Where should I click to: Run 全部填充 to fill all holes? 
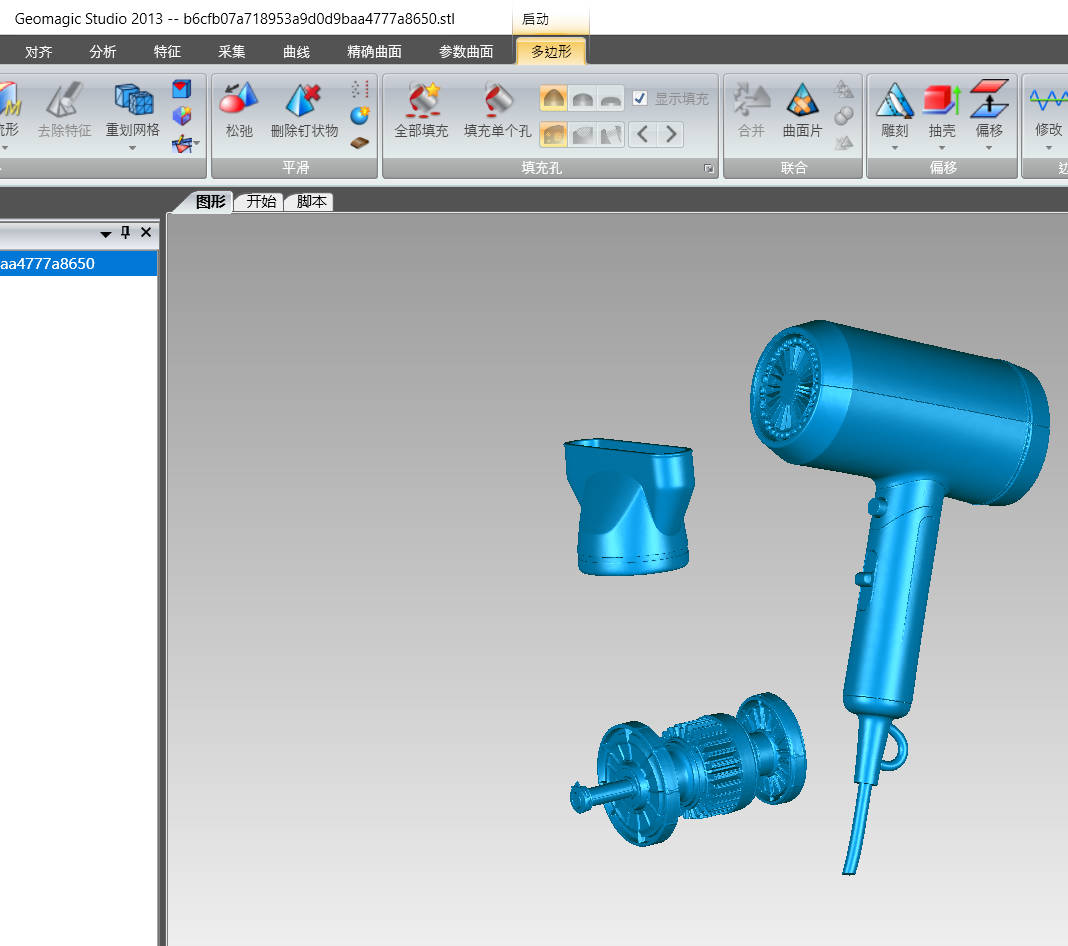point(421,109)
